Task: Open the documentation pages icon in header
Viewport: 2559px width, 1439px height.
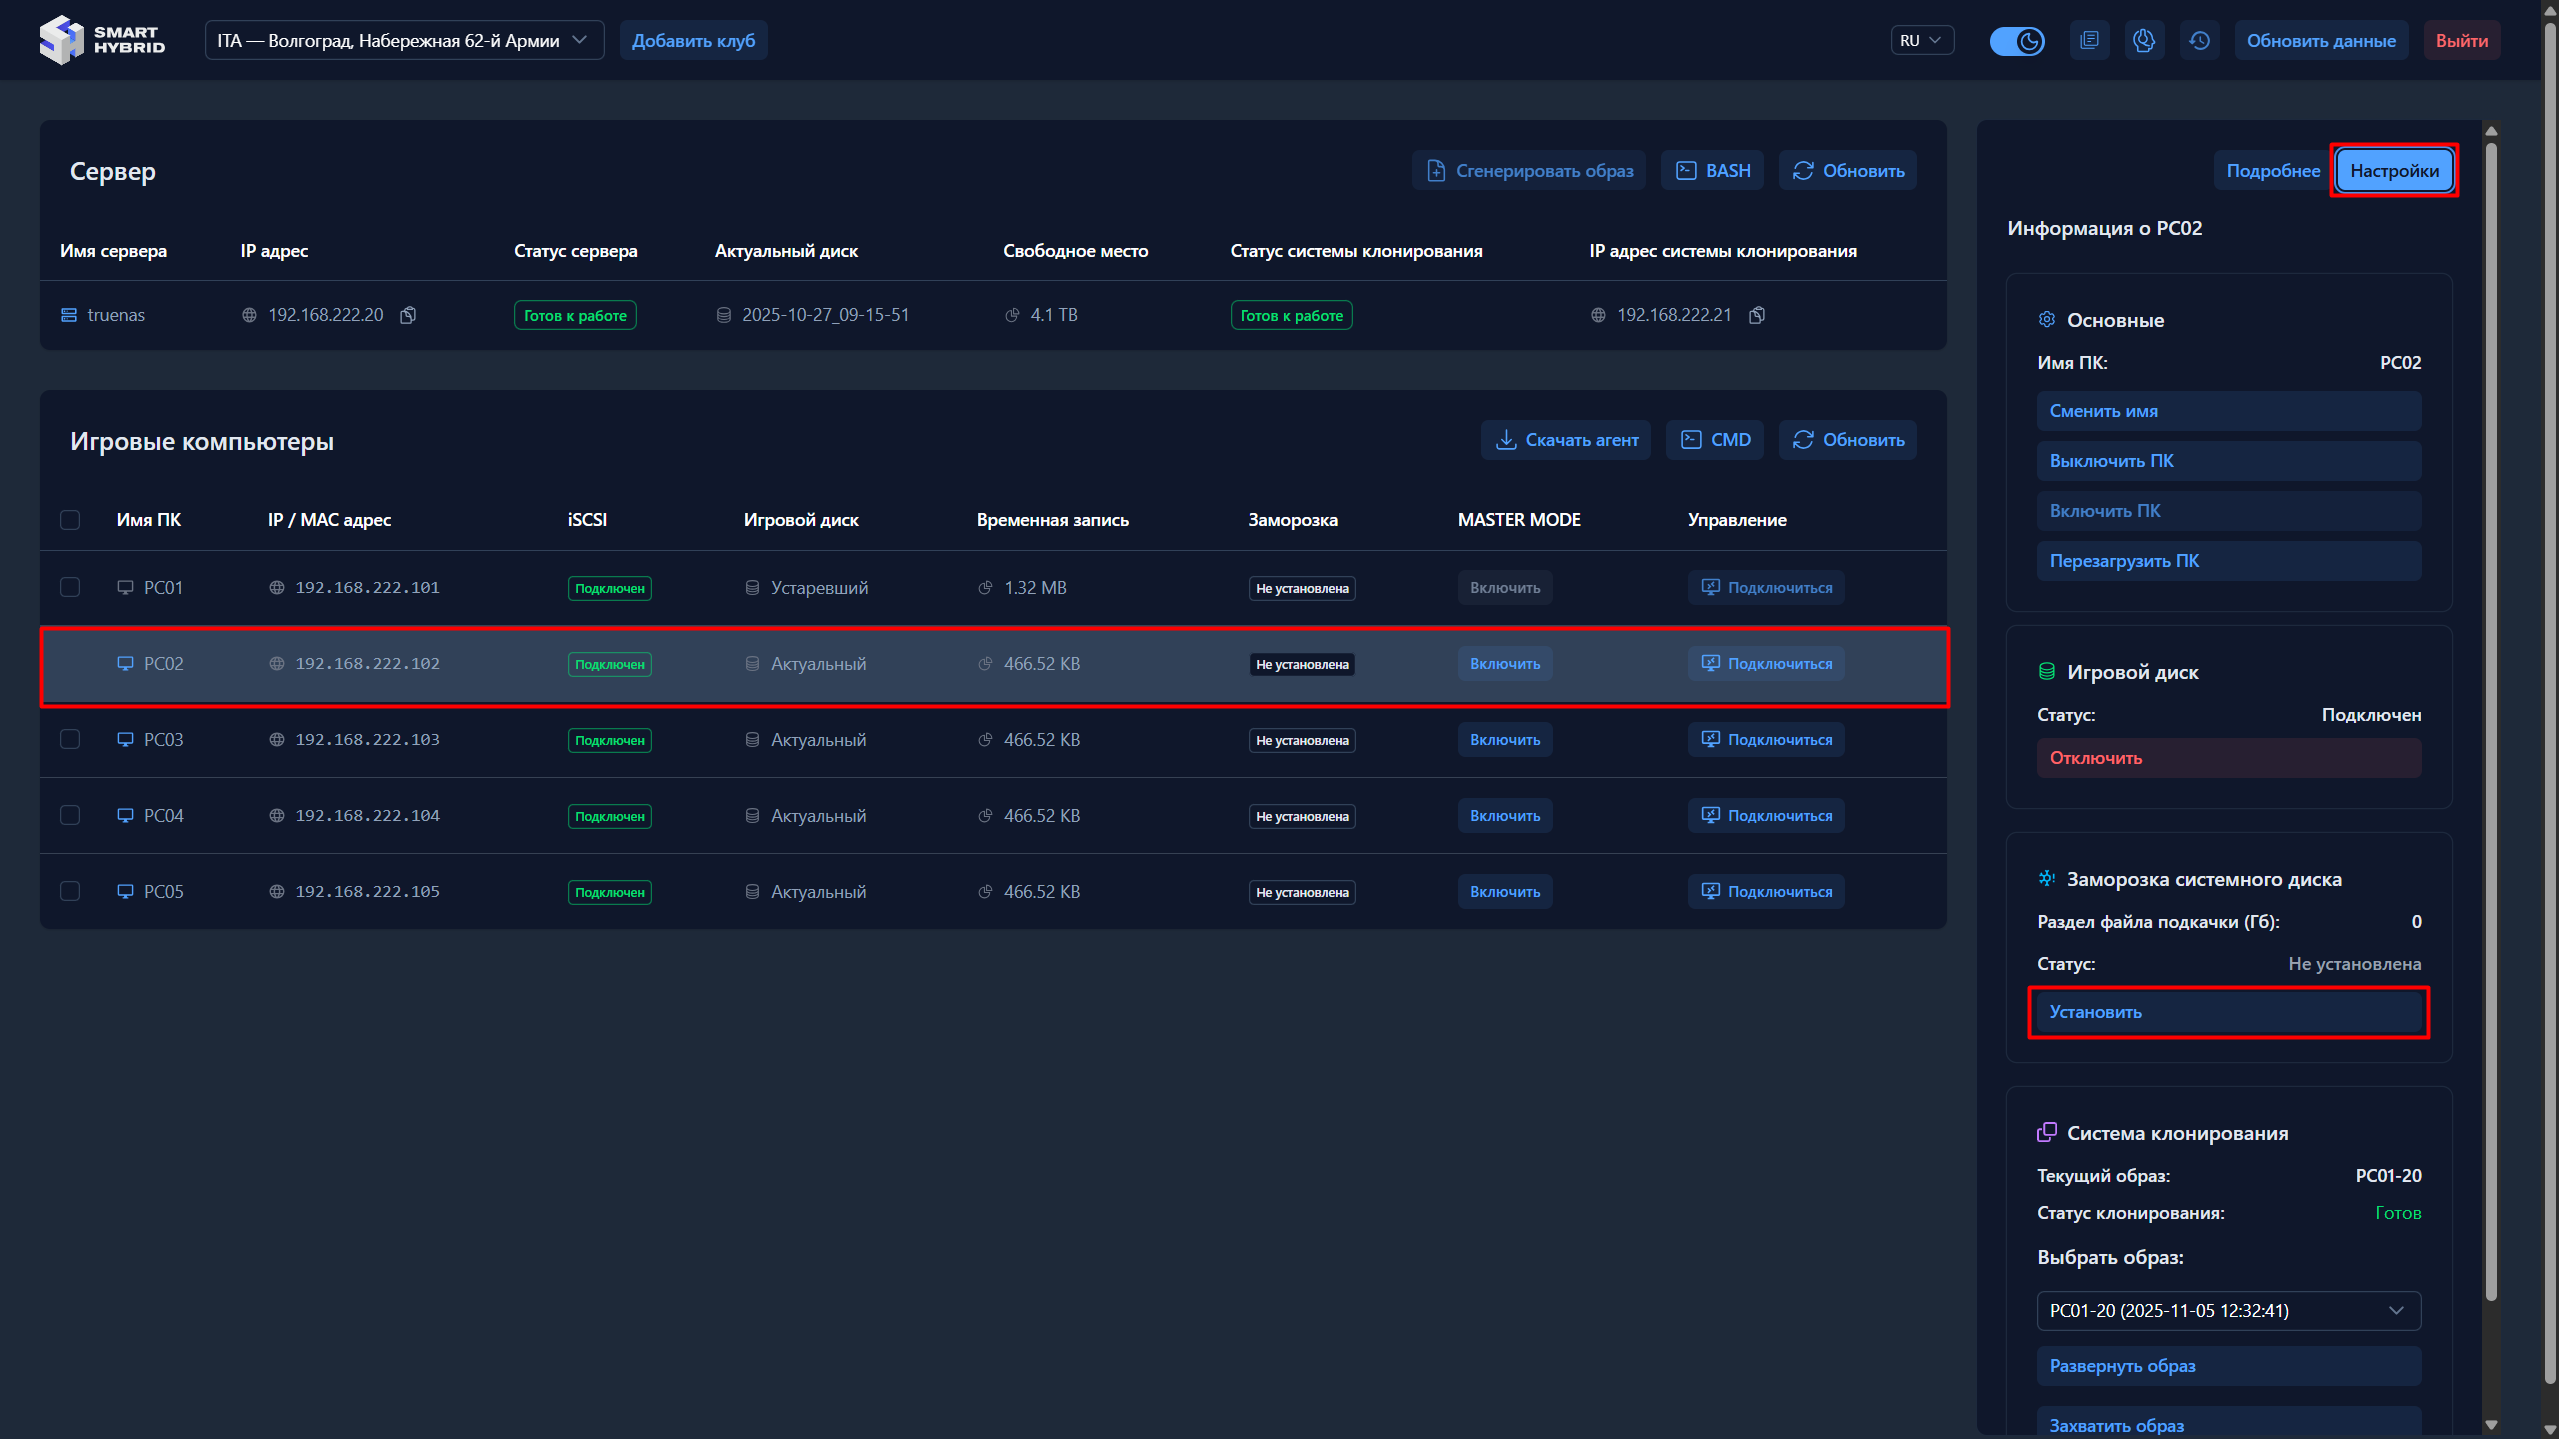Action: point(2089,41)
